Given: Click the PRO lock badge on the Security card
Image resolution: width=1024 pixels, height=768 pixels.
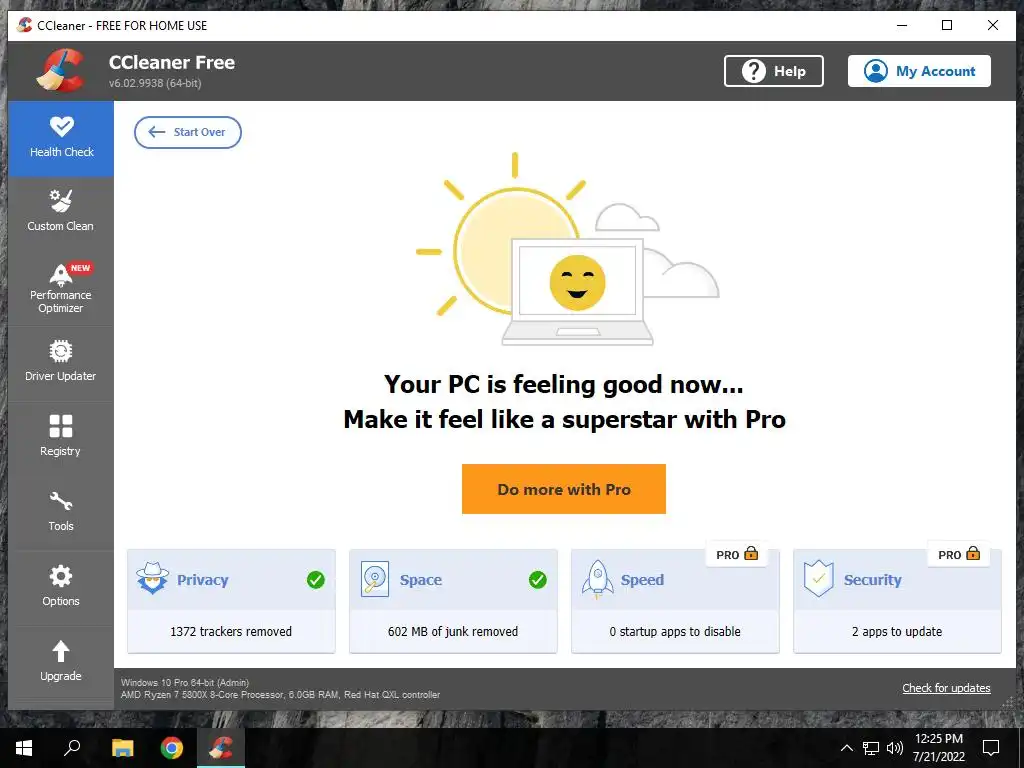Looking at the screenshot, I should coord(959,554).
